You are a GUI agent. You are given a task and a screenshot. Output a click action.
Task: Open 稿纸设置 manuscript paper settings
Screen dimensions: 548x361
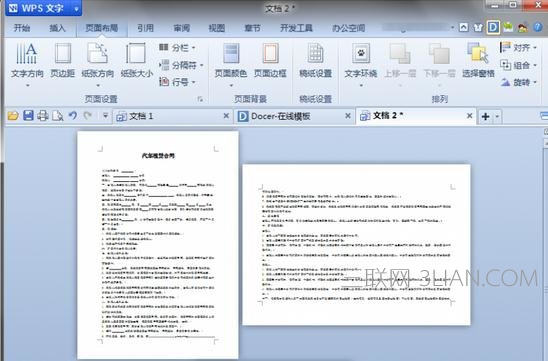coord(316,60)
